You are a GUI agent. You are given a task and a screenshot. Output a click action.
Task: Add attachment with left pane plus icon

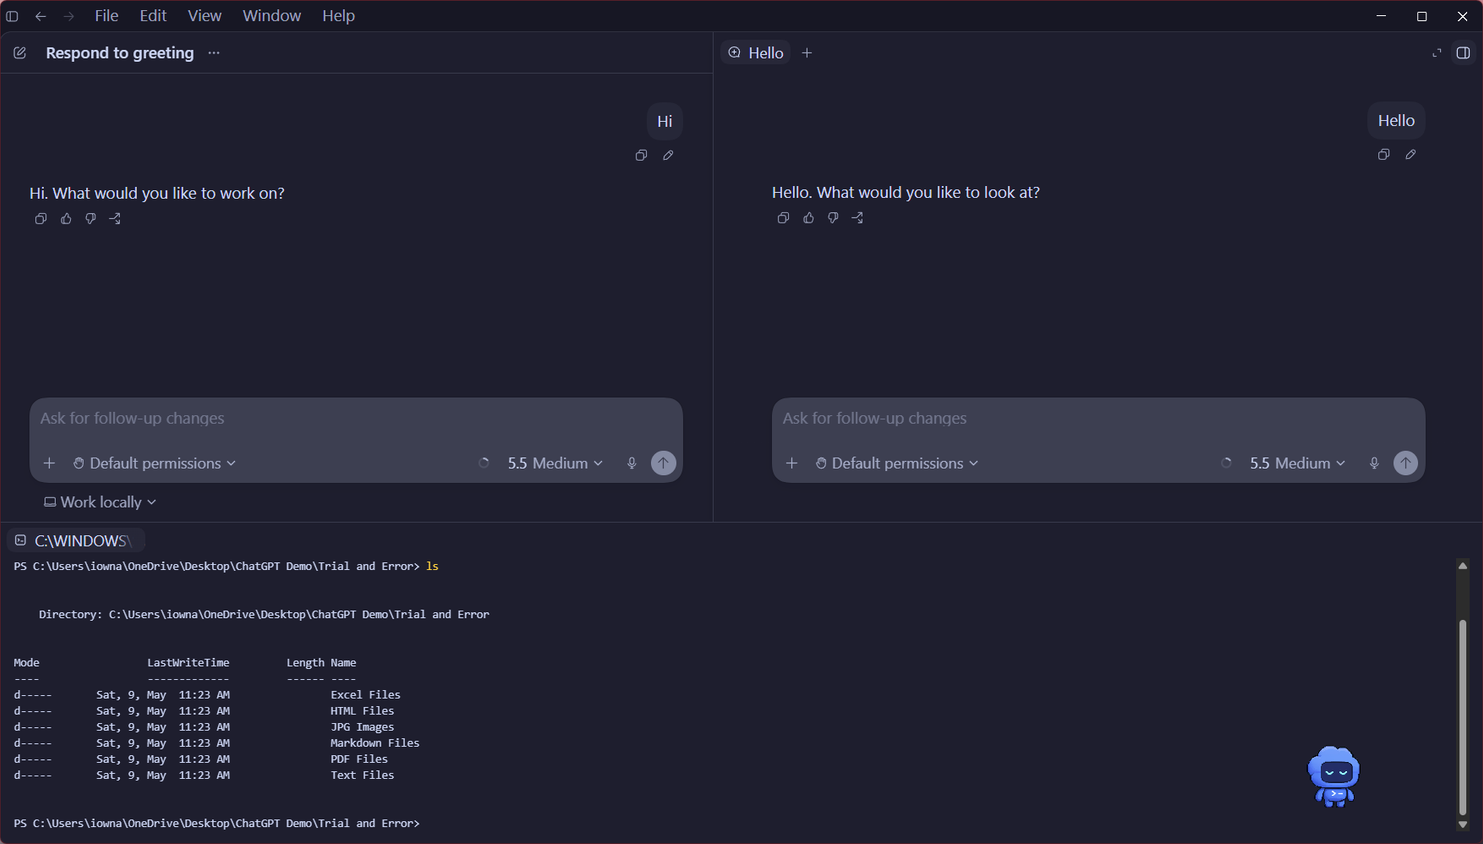pos(49,463)
